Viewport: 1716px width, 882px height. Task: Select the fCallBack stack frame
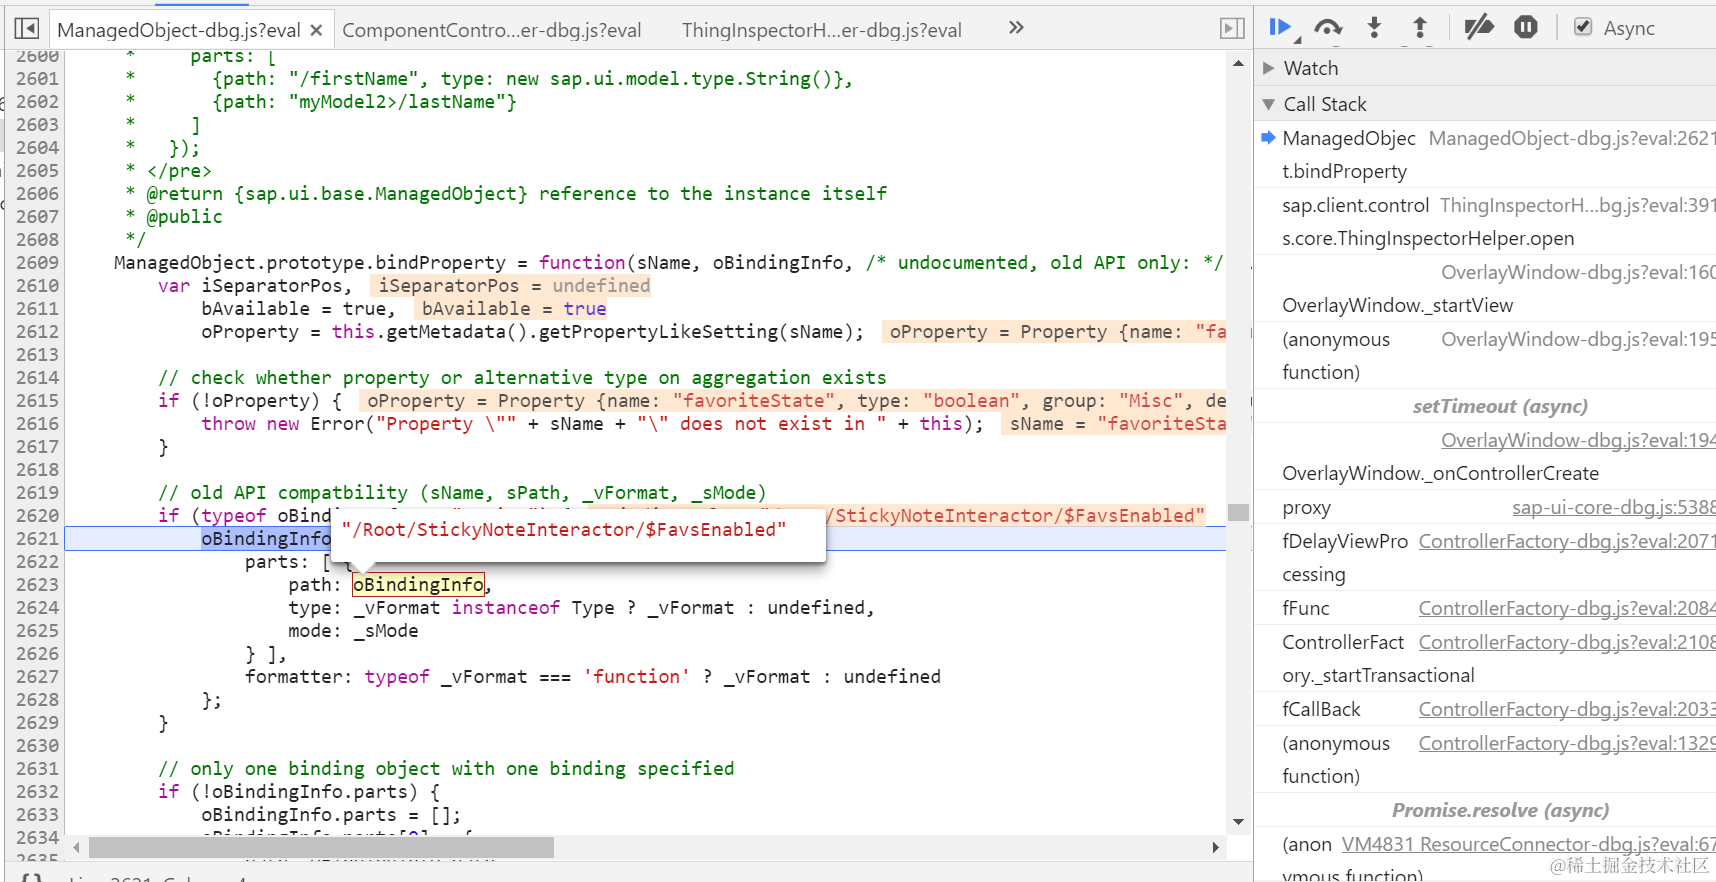coord(1321,709)
